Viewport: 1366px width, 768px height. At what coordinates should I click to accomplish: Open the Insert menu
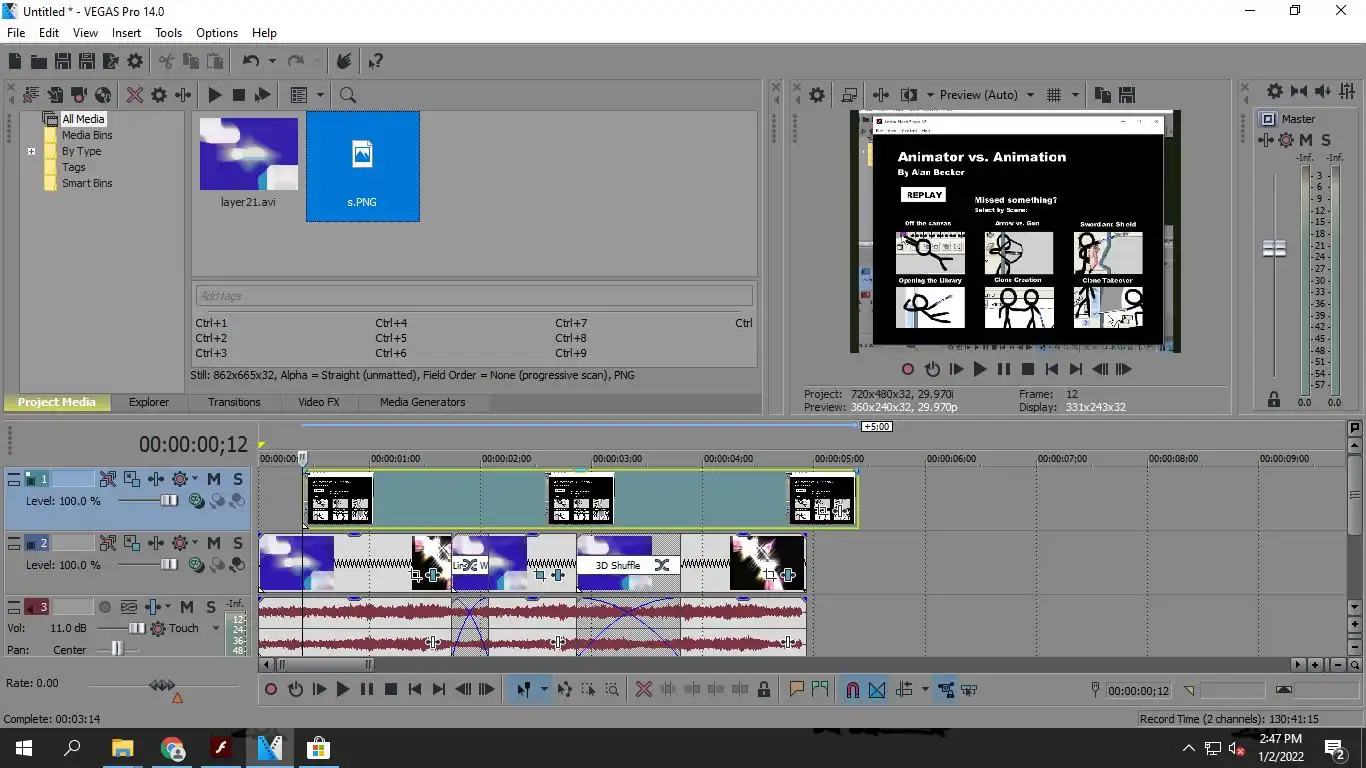point(126,32)
